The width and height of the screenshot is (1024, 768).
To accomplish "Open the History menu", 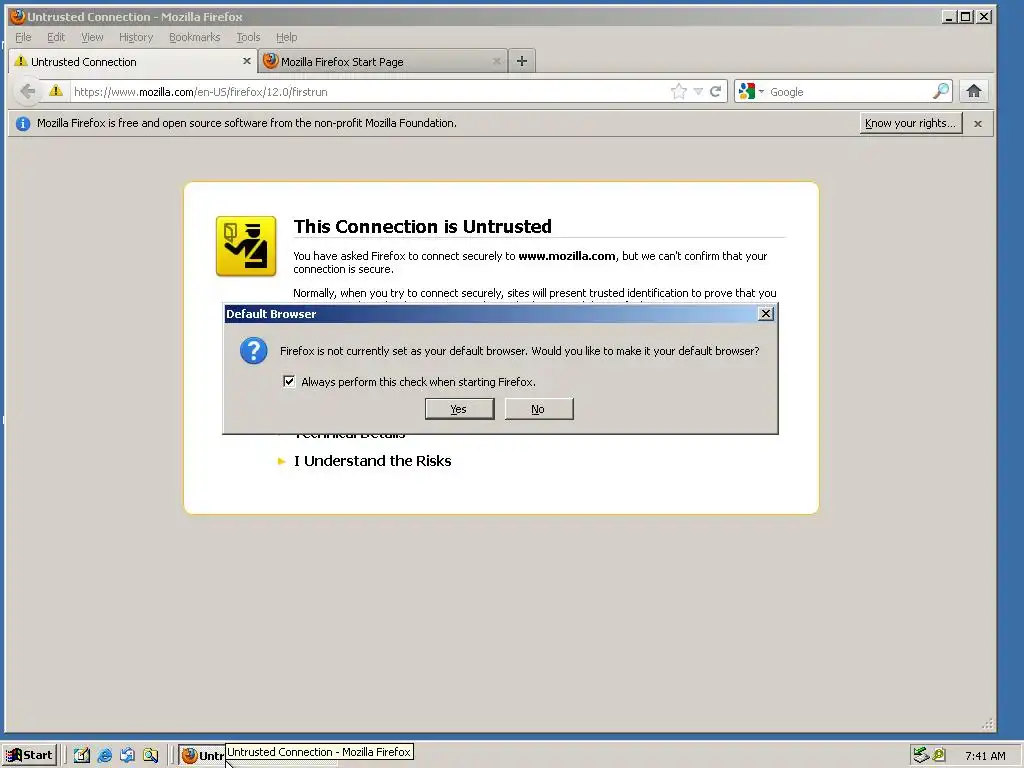I will tap(136, 37).
